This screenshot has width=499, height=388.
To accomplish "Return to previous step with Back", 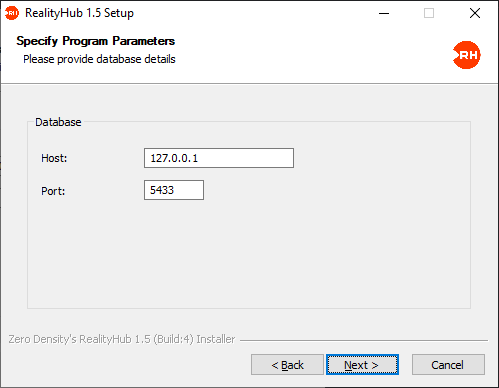I will (287, 365).
